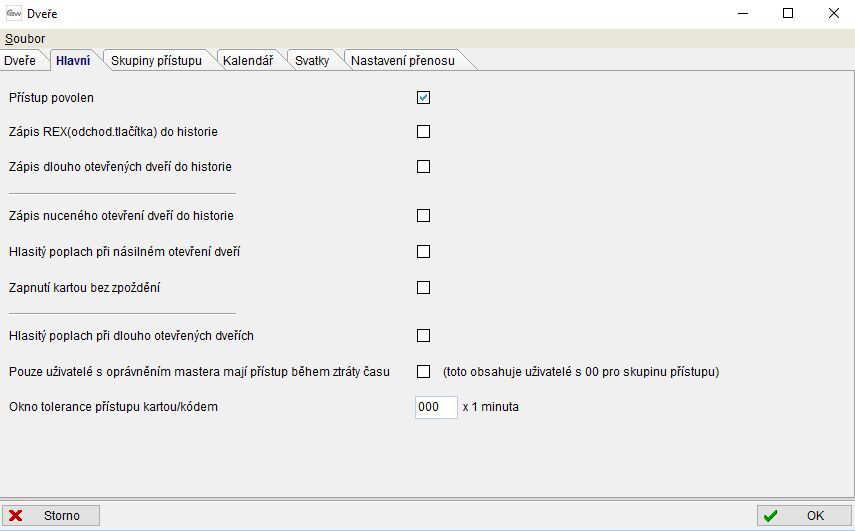Viewport: 855px width, 531px height.
Task: Open the Nastavení přenosu tab
Action: (x=402, y=61)
